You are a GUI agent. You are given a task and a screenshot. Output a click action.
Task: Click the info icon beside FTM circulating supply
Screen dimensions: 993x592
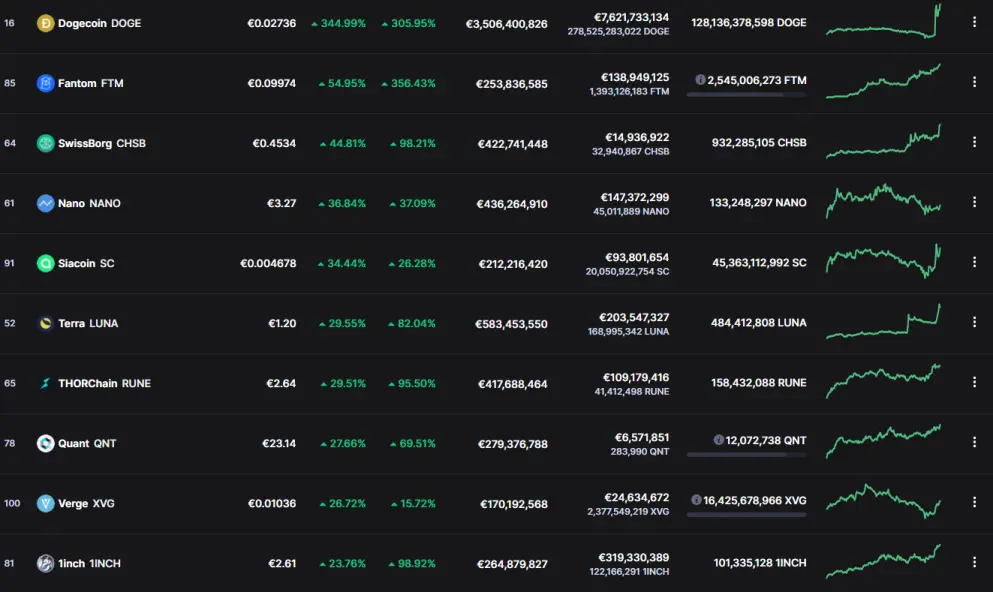tap(700, 80)
